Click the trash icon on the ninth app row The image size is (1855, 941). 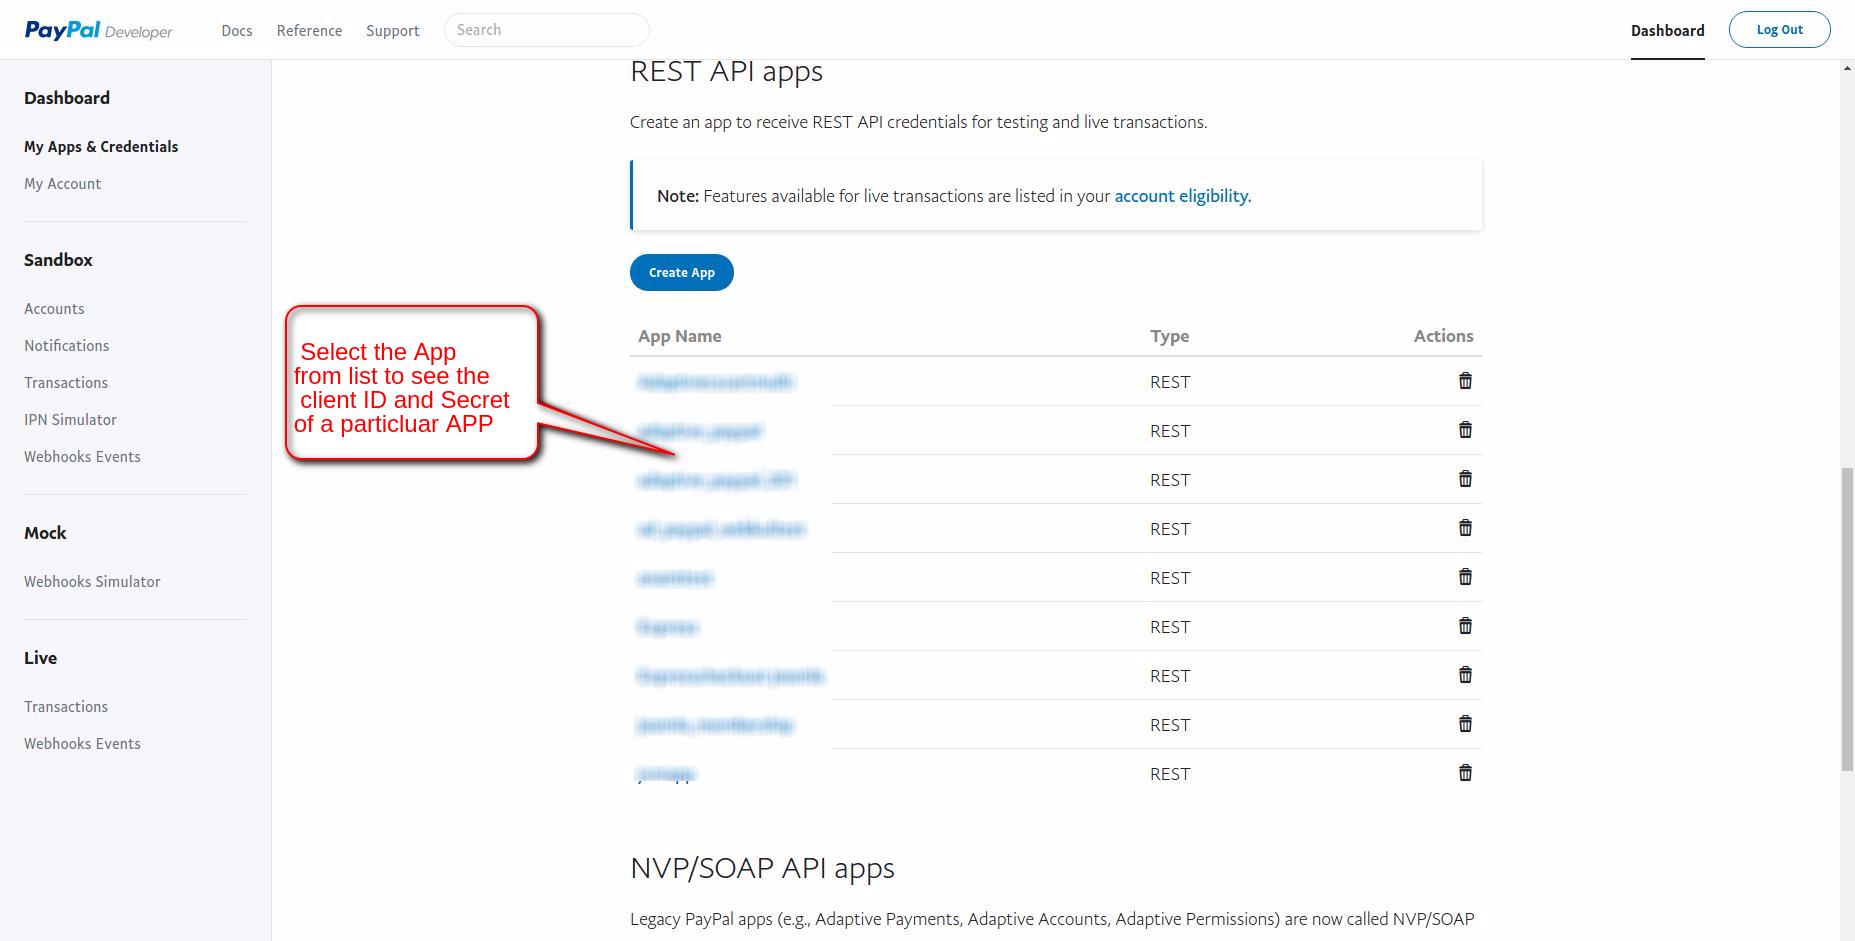pos(1465,773)
